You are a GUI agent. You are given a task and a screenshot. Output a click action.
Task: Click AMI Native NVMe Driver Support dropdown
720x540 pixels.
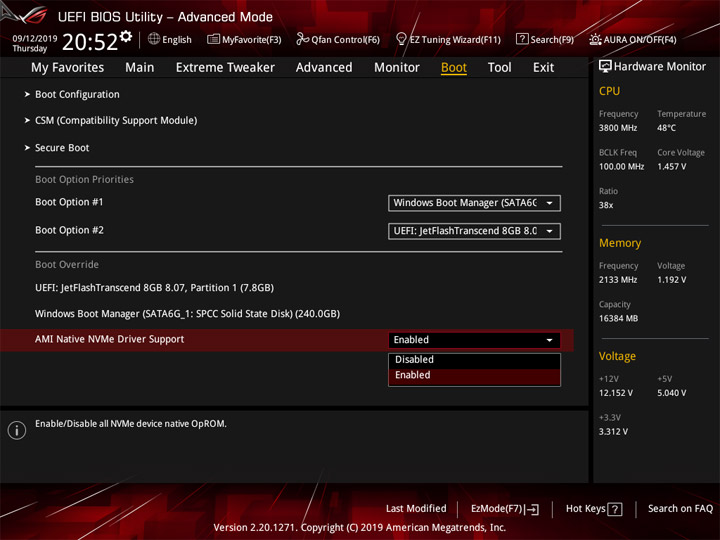[x=474, y=340]
